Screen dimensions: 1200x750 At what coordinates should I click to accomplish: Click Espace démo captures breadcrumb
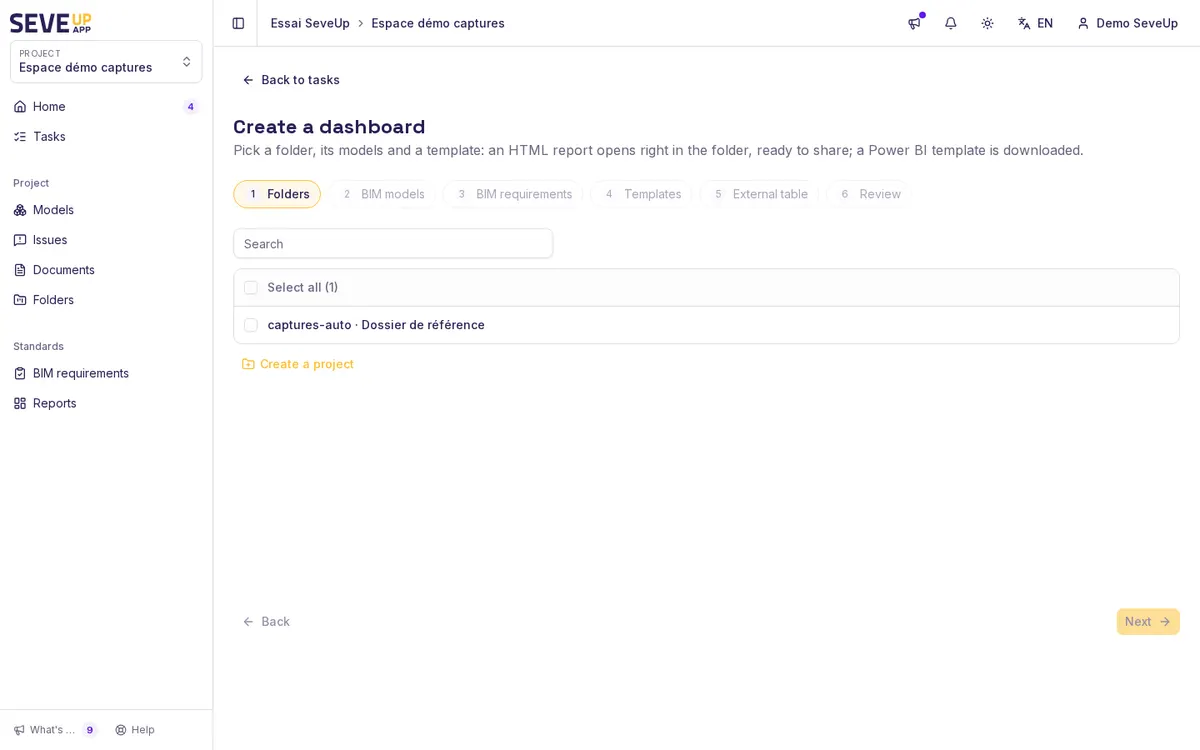point(438,23)
